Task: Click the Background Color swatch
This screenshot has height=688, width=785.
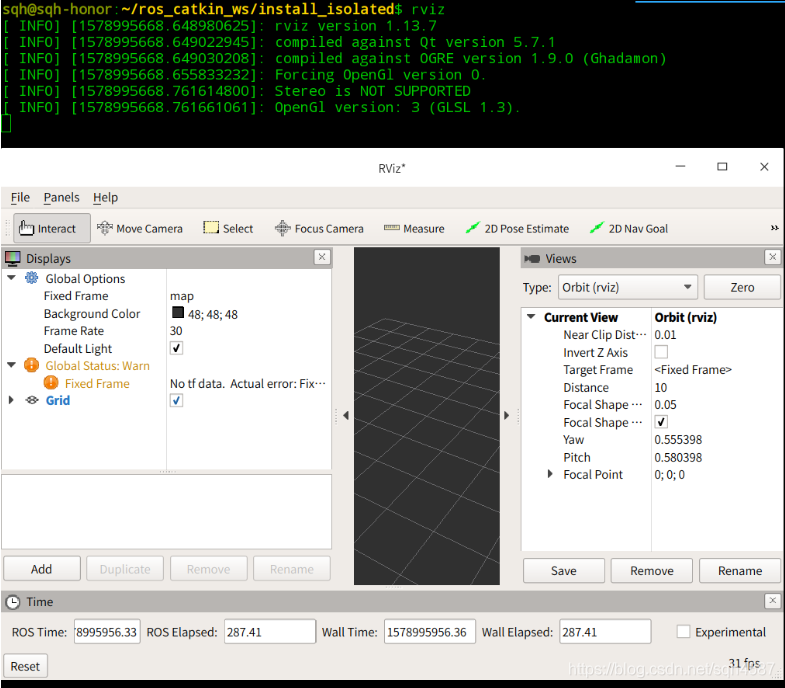Action: [x=178, y=313]
